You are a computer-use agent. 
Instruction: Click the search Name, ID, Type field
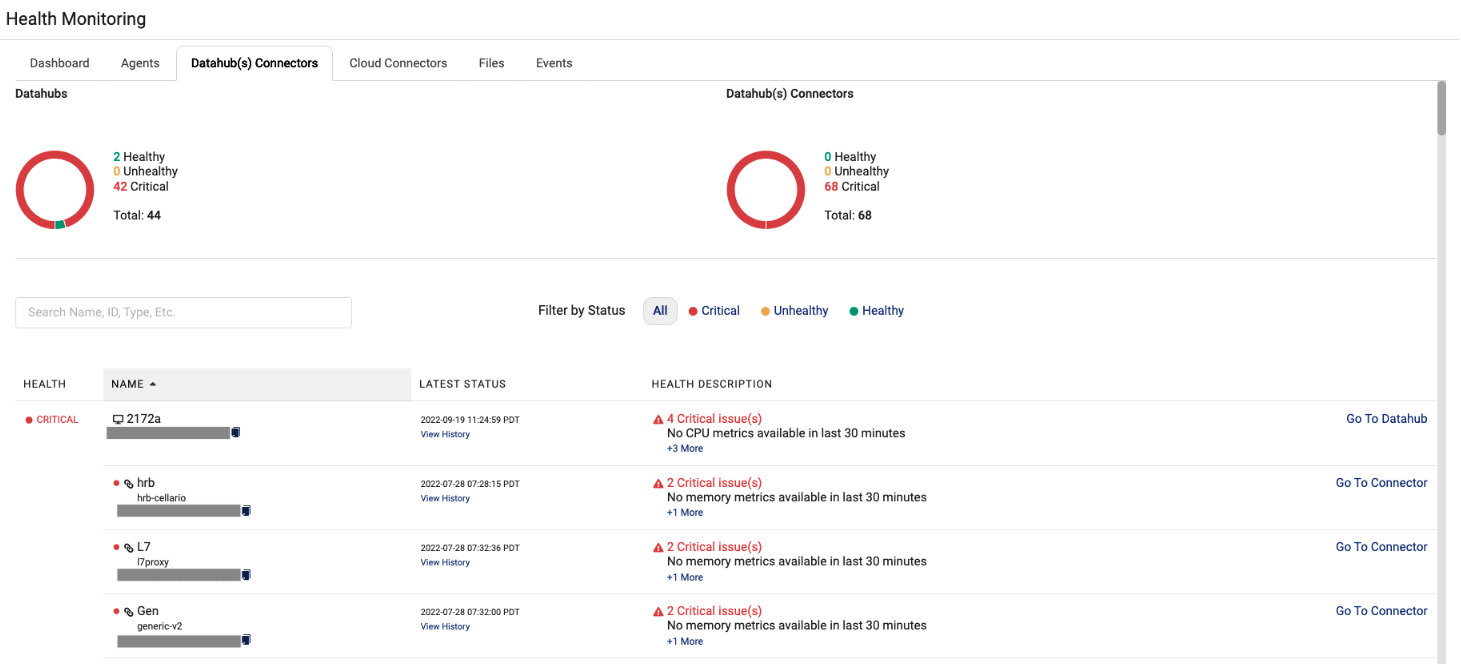[183, 312]
